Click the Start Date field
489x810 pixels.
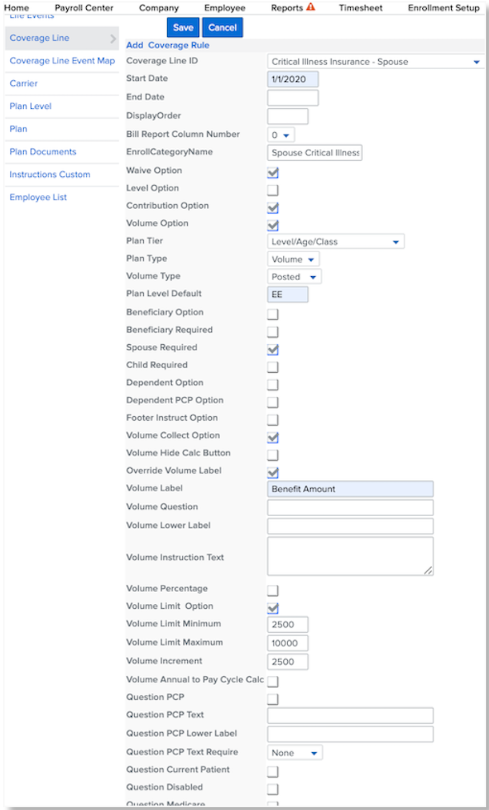[x=293, y=80]
